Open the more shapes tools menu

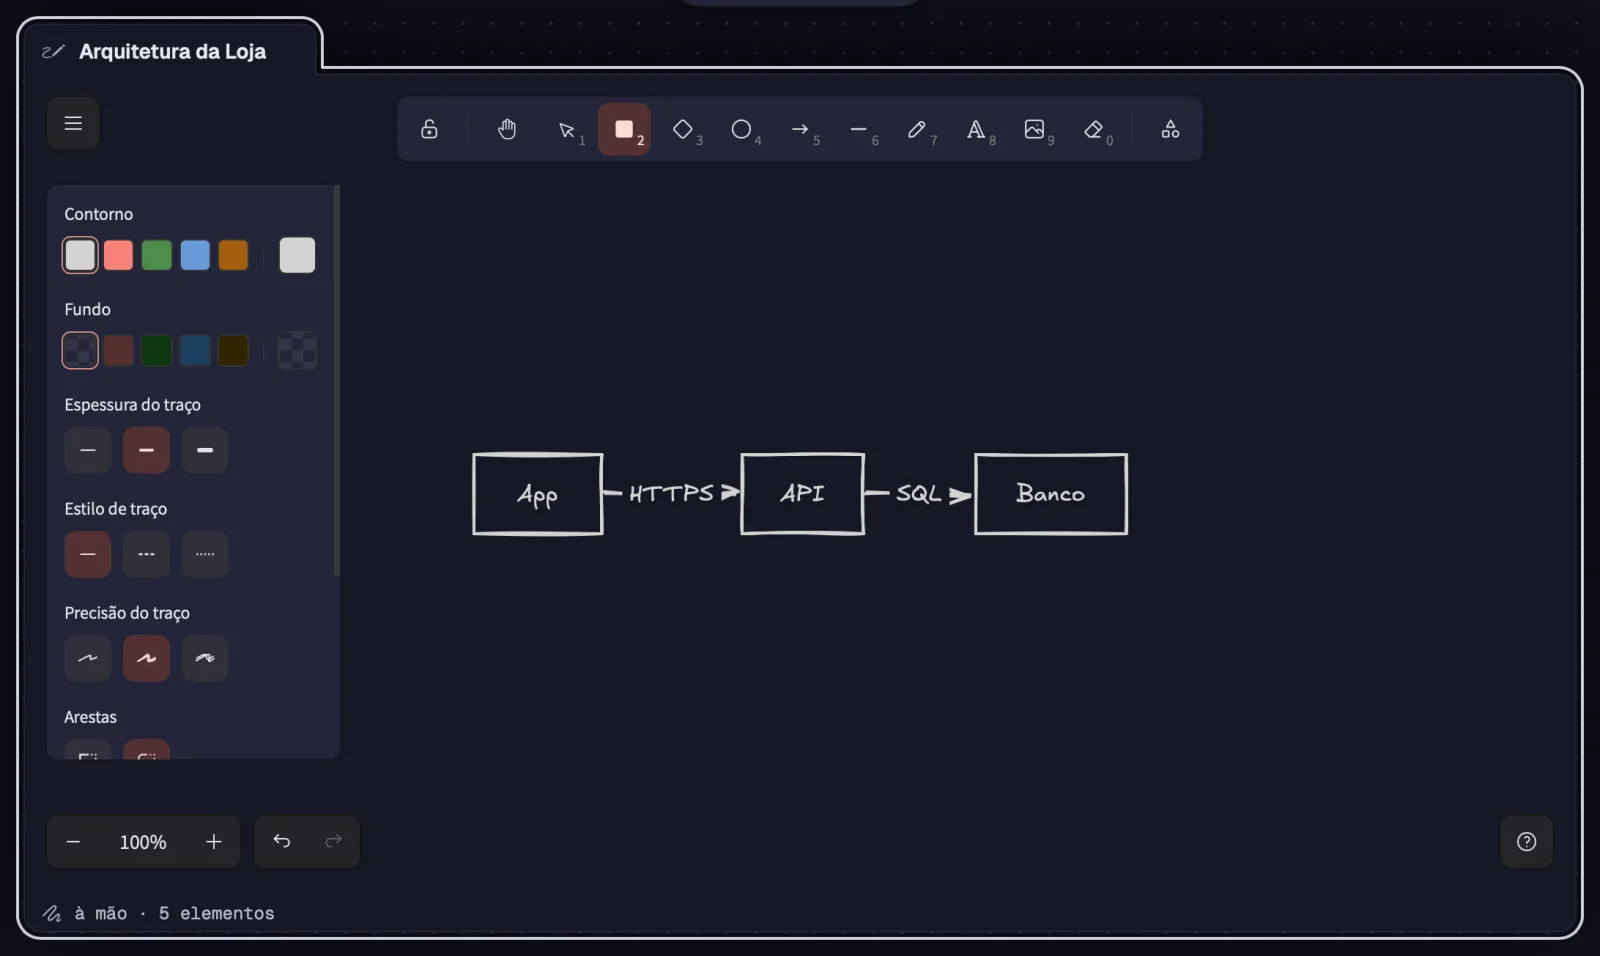(1170, 129)
